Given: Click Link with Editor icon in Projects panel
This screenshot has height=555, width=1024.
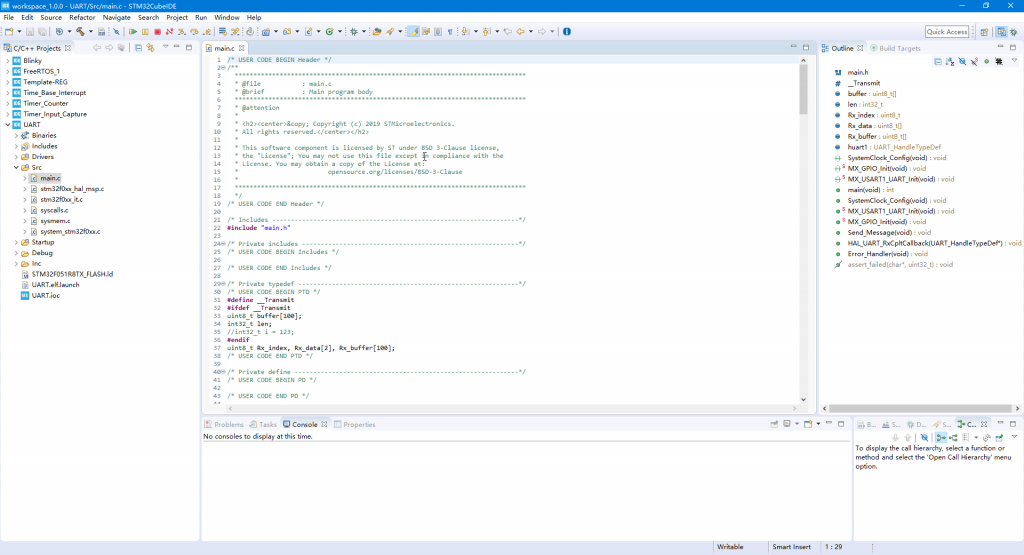Looking at the screenshot, I should [151, 48].
